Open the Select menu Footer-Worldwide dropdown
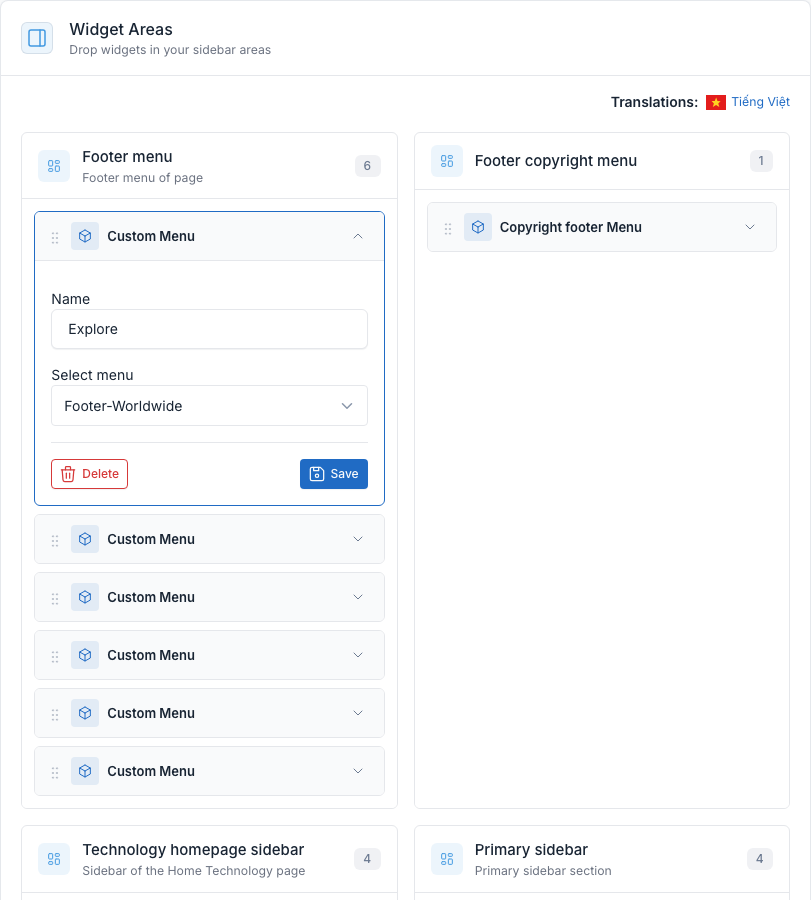Image resolution: width=811 pixels, height=900 pixels. pyautogui.click(x=209, y=406)
